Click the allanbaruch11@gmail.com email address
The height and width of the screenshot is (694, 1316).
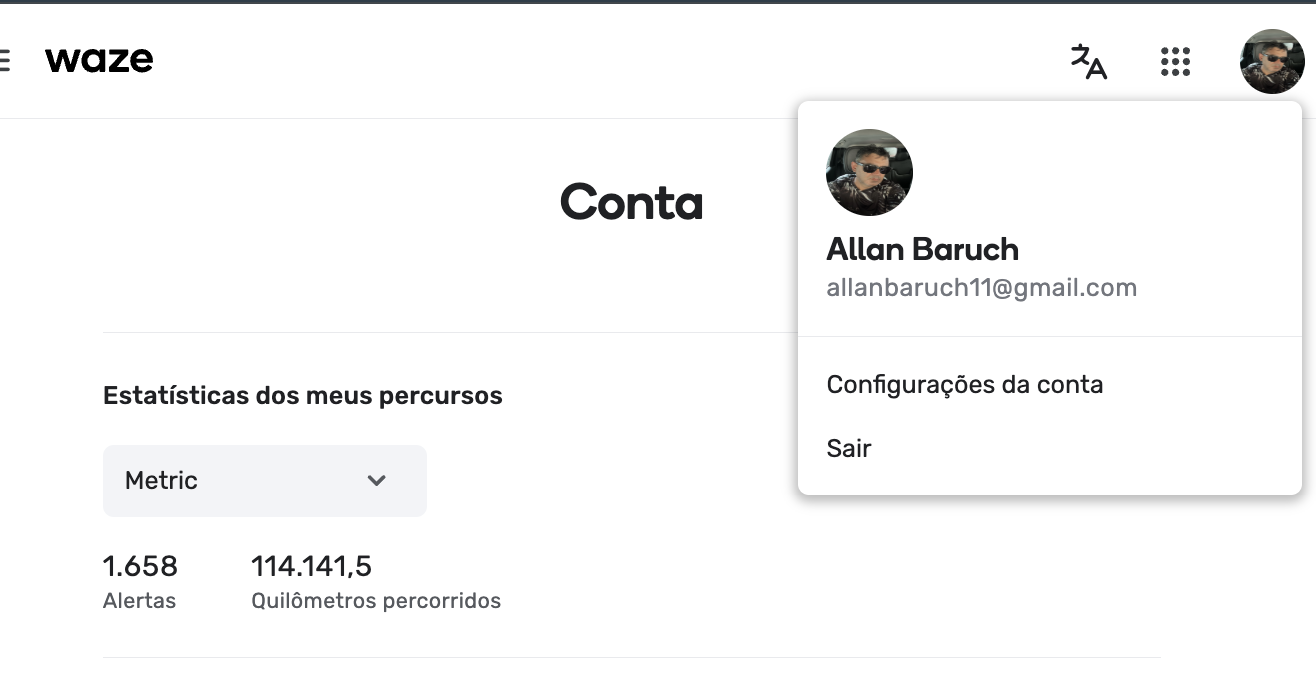(x=982, y=288)
